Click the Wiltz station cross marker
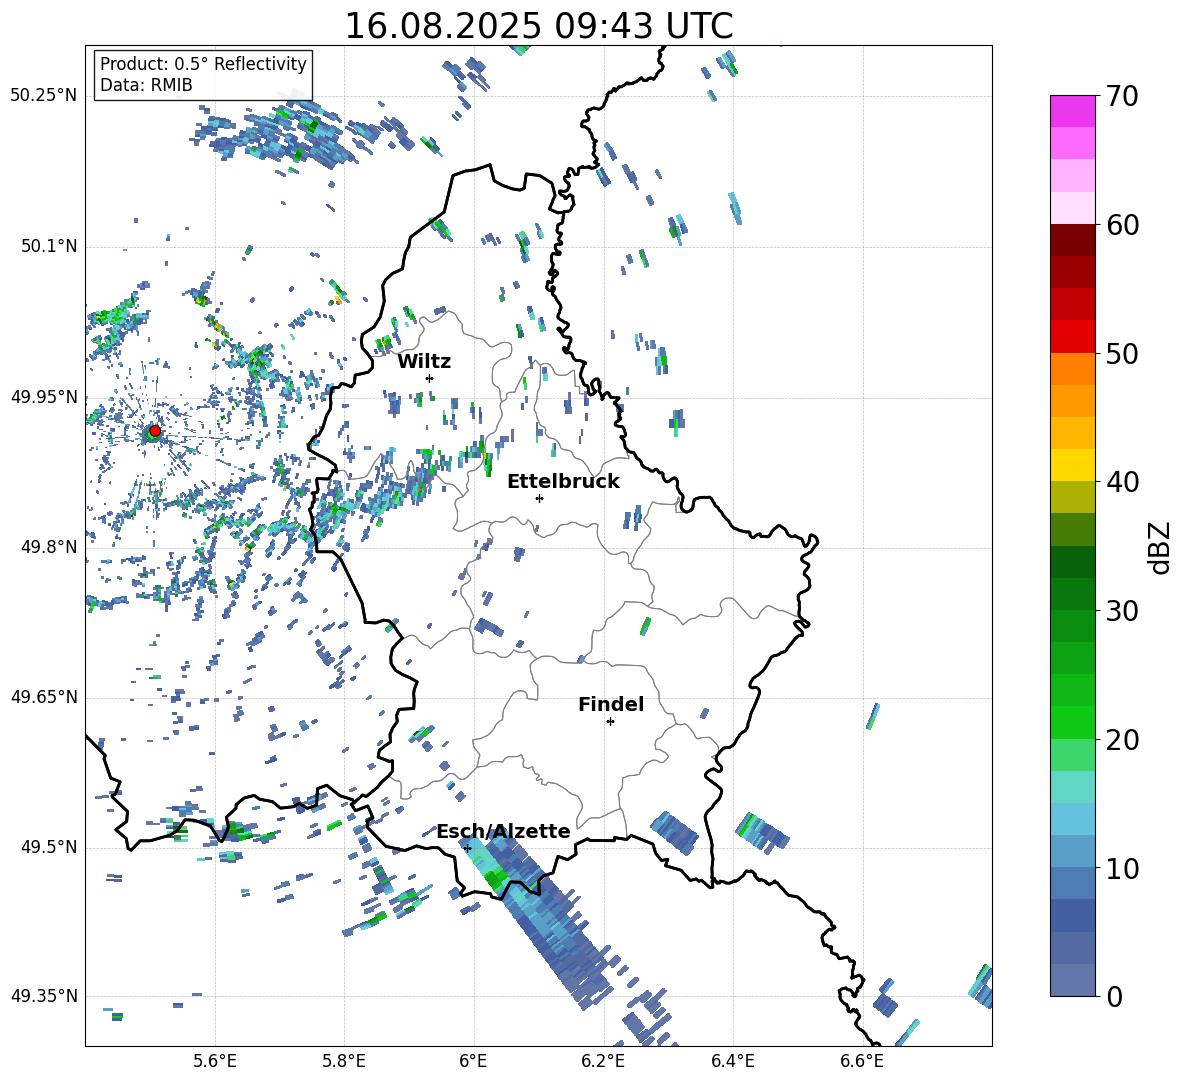Viewport: 1184px width, 1081px height. click(x=430, y=378)
